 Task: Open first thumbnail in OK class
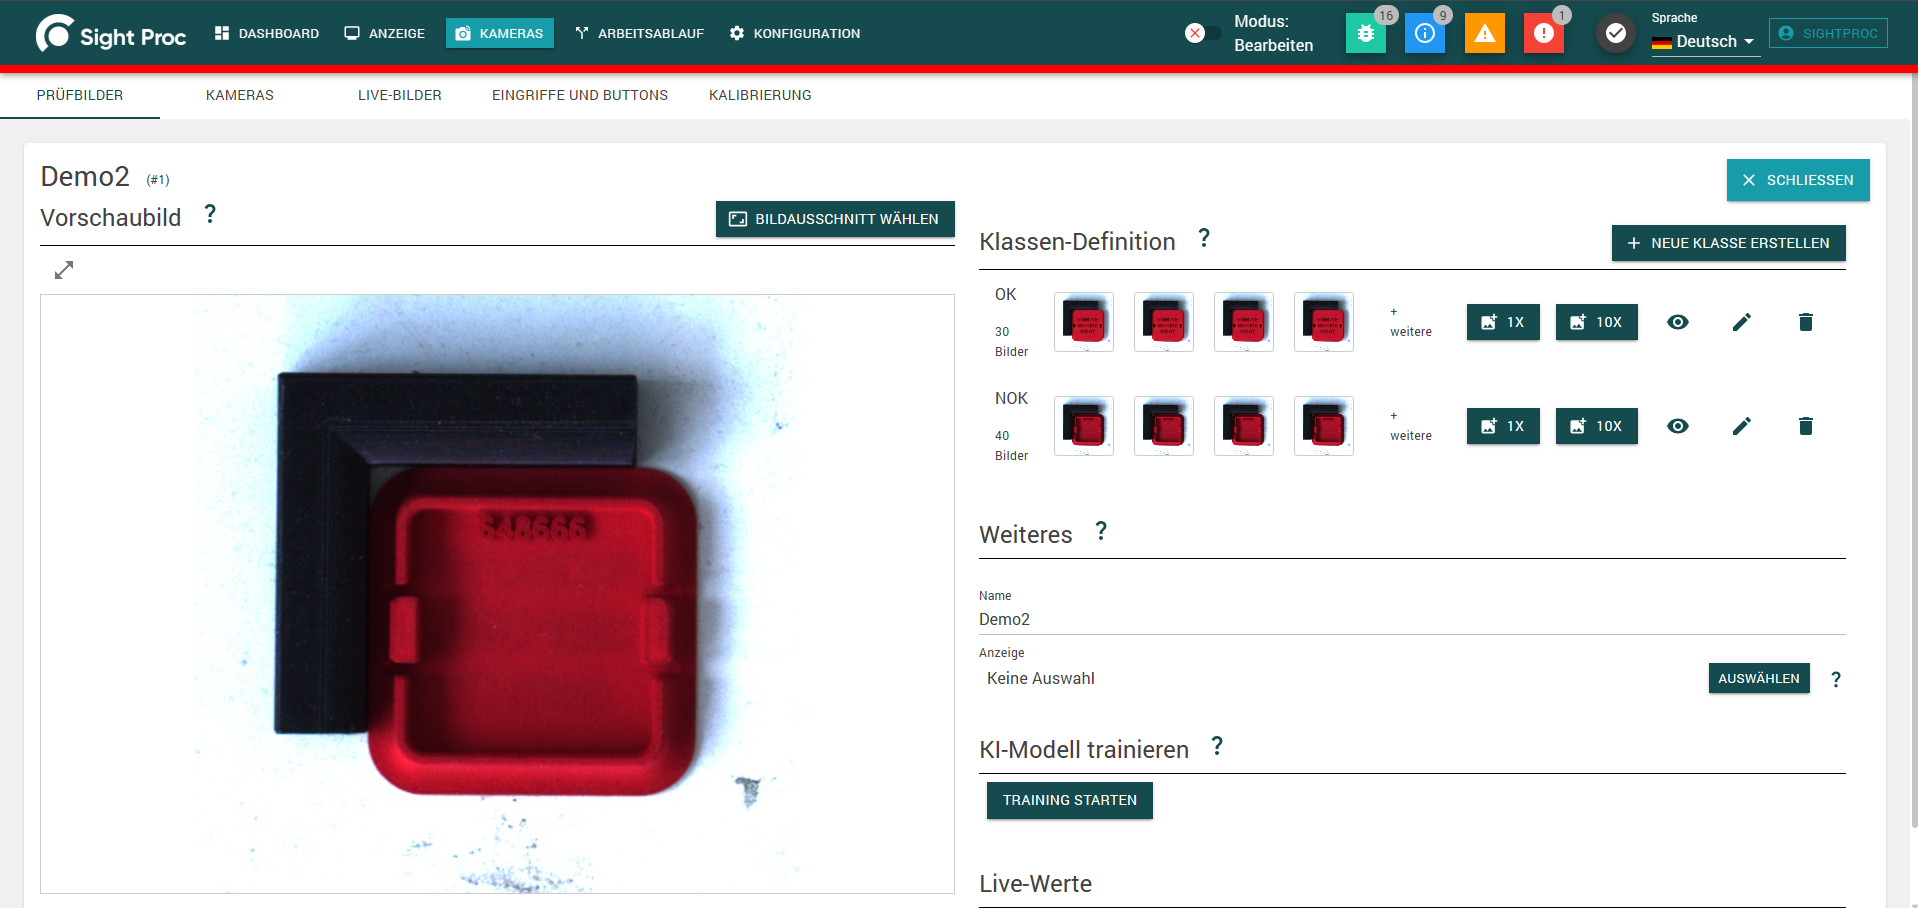tap(1084, 322)
